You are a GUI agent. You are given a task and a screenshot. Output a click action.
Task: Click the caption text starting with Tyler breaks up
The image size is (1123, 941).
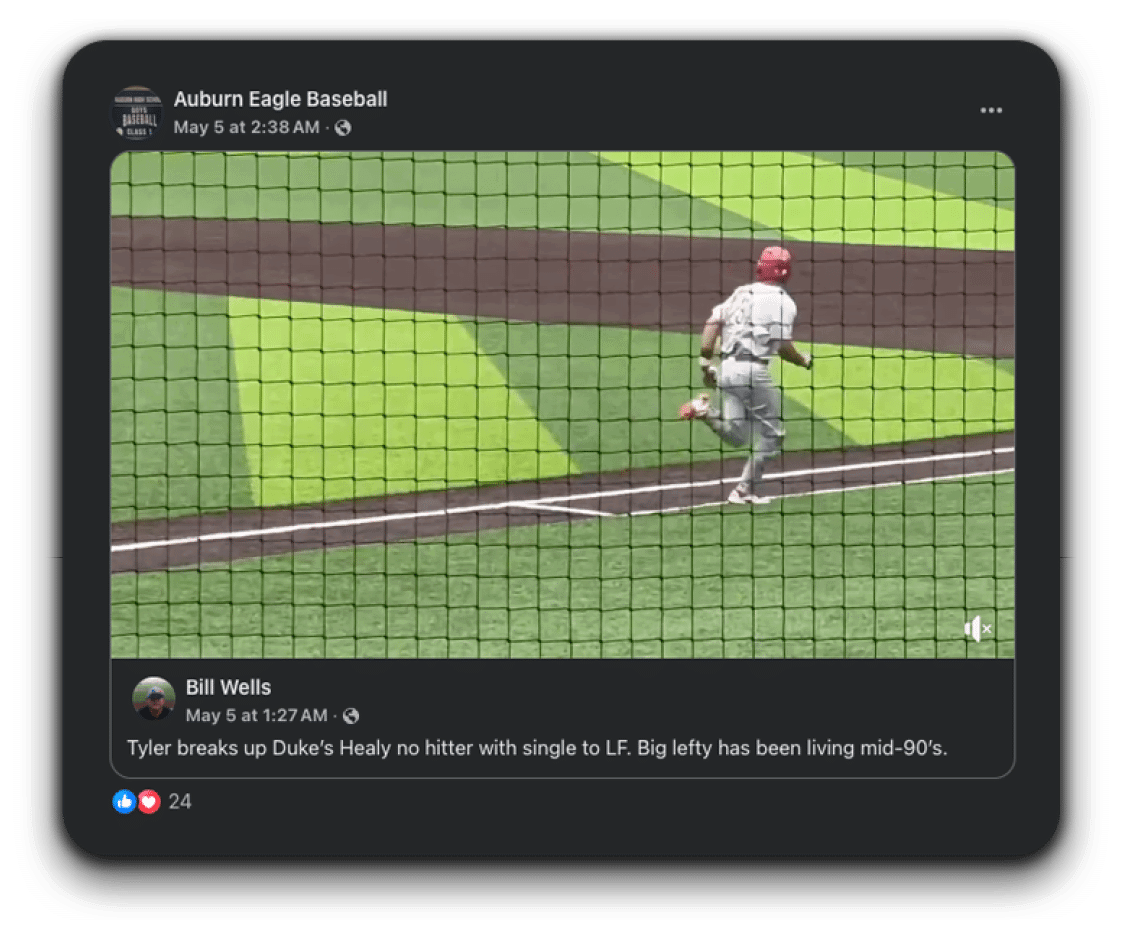pyautogui.click(x=537, y=748)
